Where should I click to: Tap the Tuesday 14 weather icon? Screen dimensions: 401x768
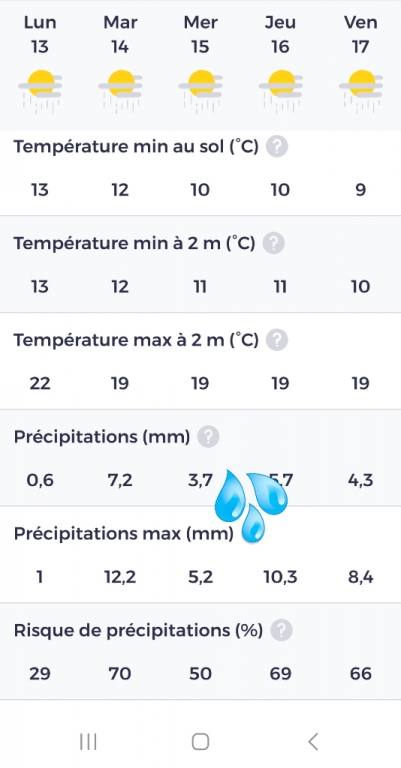pyautogui.click(x=120, y=91)
